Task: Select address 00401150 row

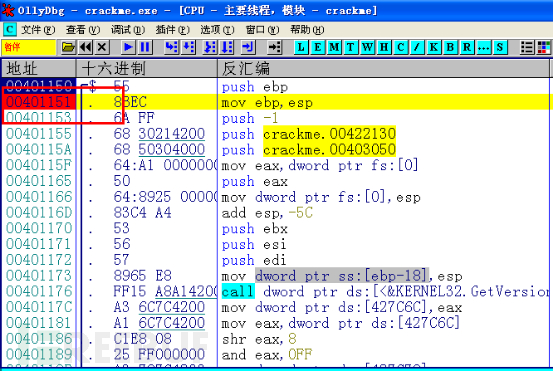Action: (277, 87)
